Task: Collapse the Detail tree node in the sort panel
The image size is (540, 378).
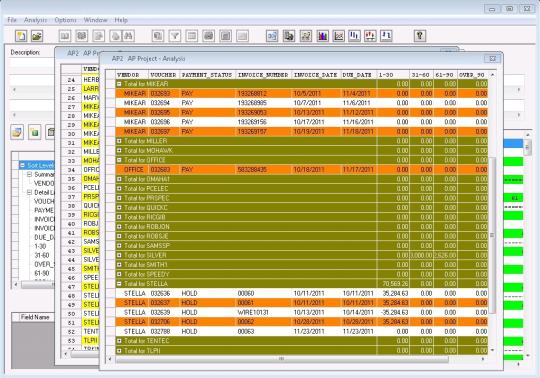Action: tap(30, 192)
